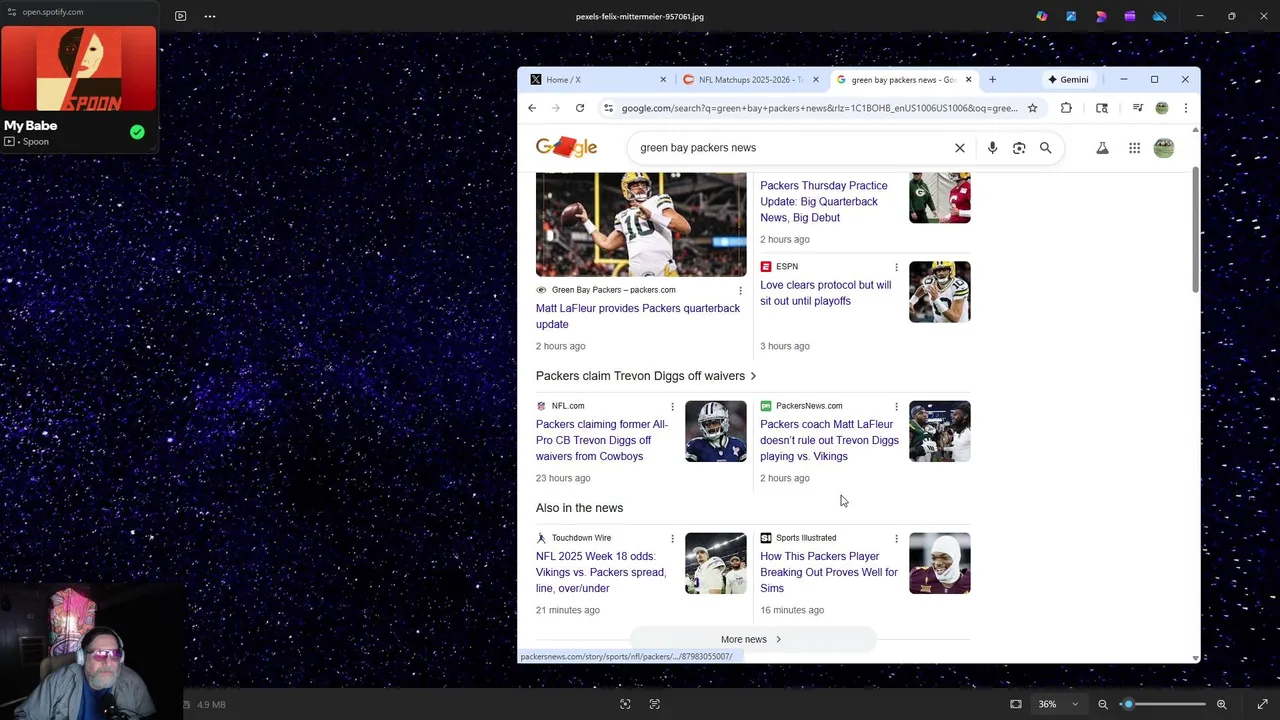
Task: Open more options for NFL.com article
Action: (672, 406)
